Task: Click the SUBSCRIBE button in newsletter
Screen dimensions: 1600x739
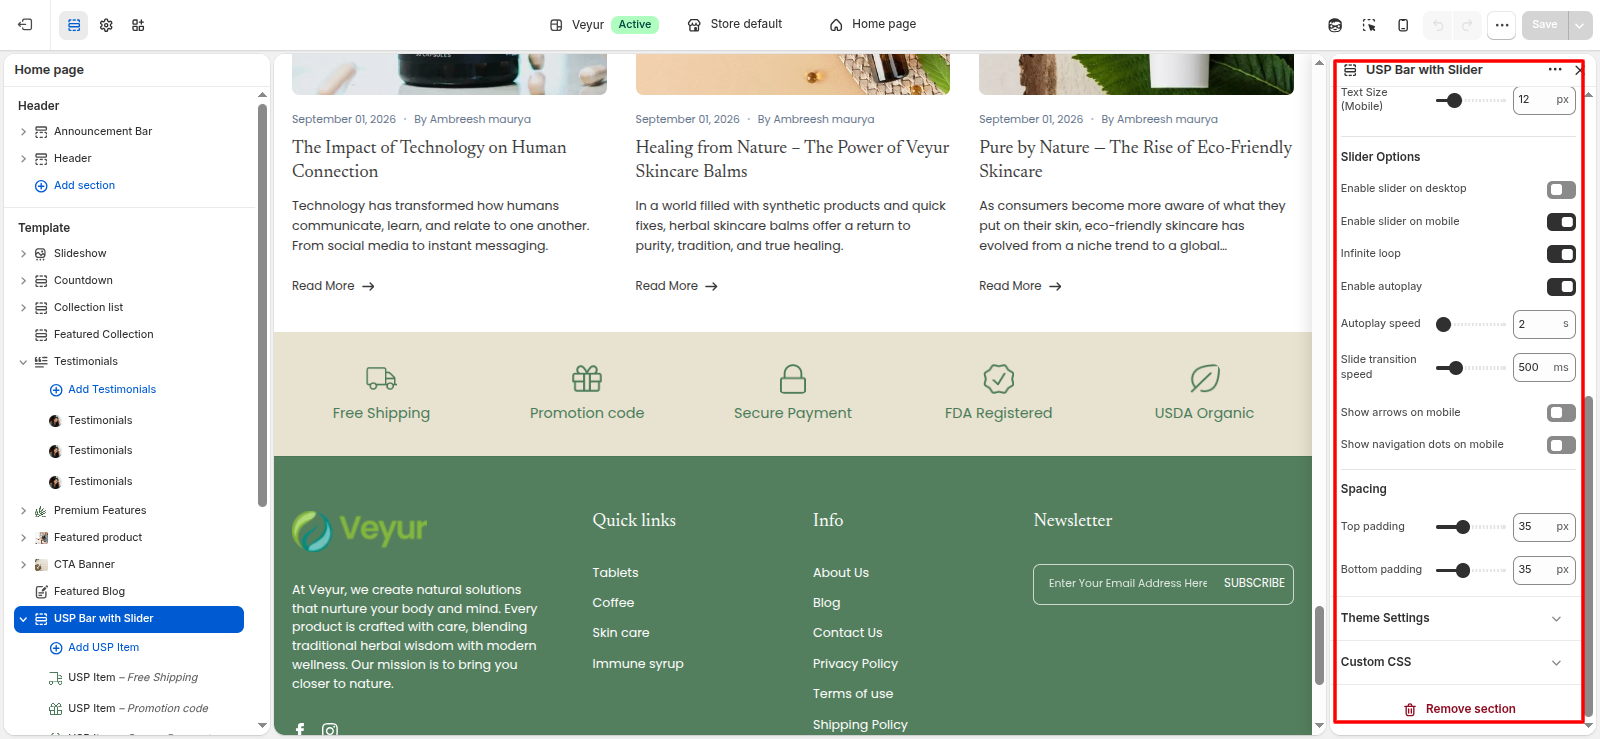Action: click(1254, 583)
